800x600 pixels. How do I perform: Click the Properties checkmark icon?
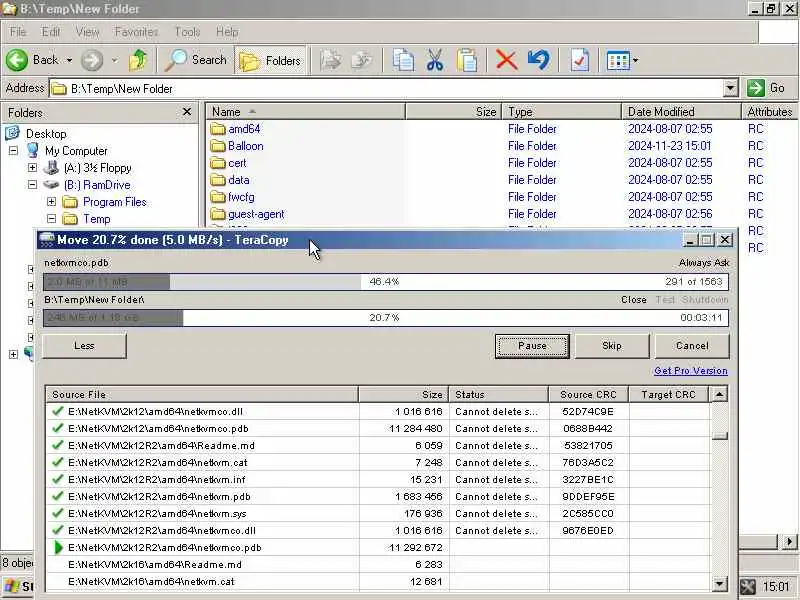click(580, 60)
